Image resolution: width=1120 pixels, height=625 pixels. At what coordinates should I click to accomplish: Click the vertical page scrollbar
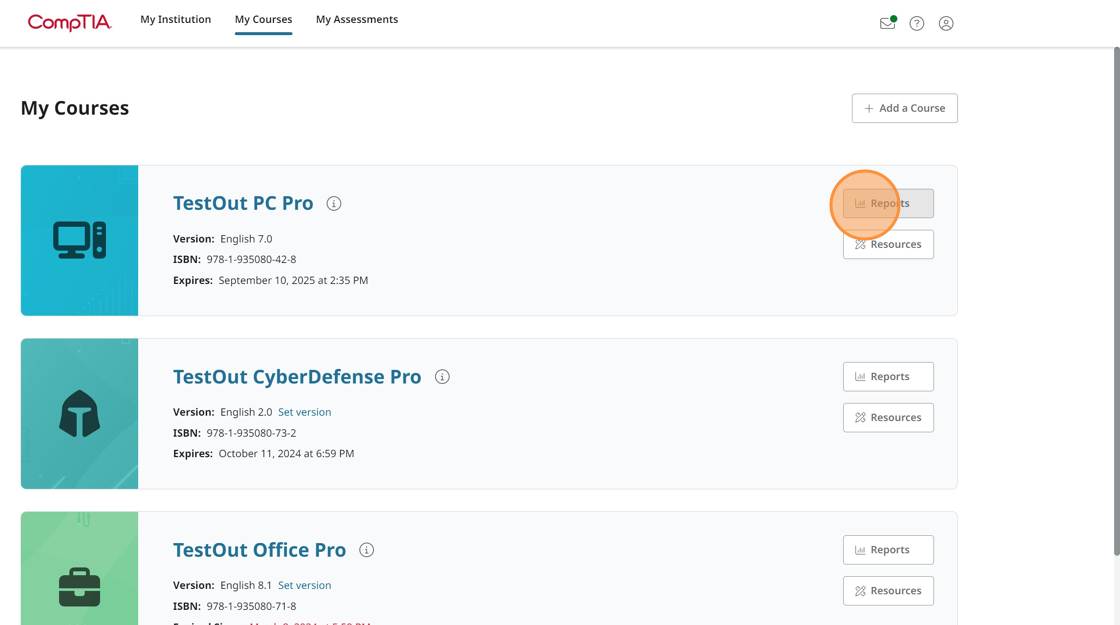pos(1116,300)
